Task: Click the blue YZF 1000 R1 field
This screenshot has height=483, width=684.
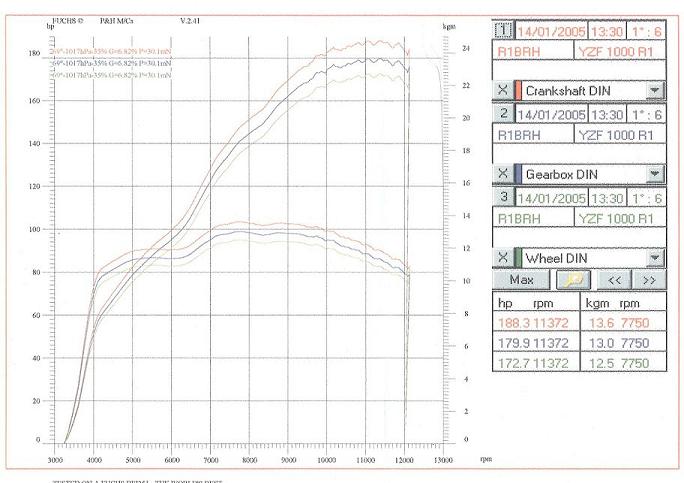Action: pyautogui.click(x=620, y=135)
